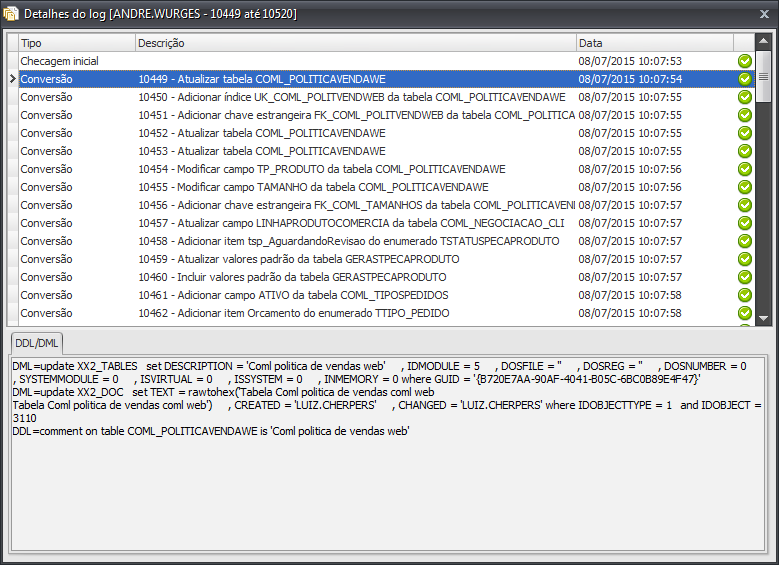Click green check icon on entry 10460
Image resolution: width=779 pixels, height=565 pixels.
tap(744, 277)
